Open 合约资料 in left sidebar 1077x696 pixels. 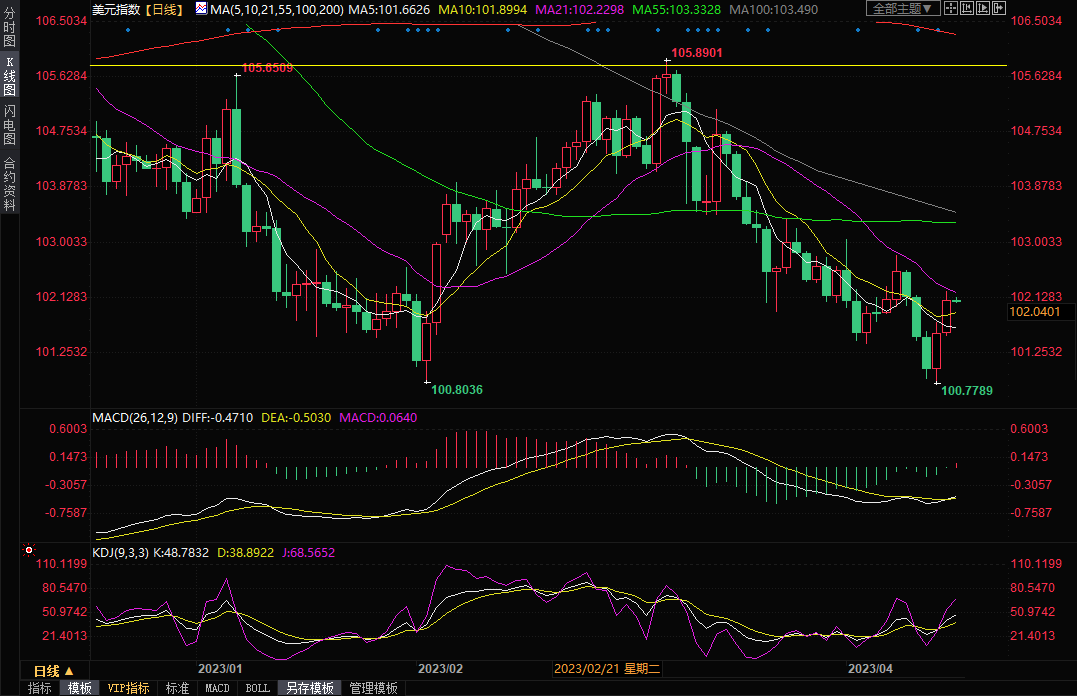click(9, 182)
